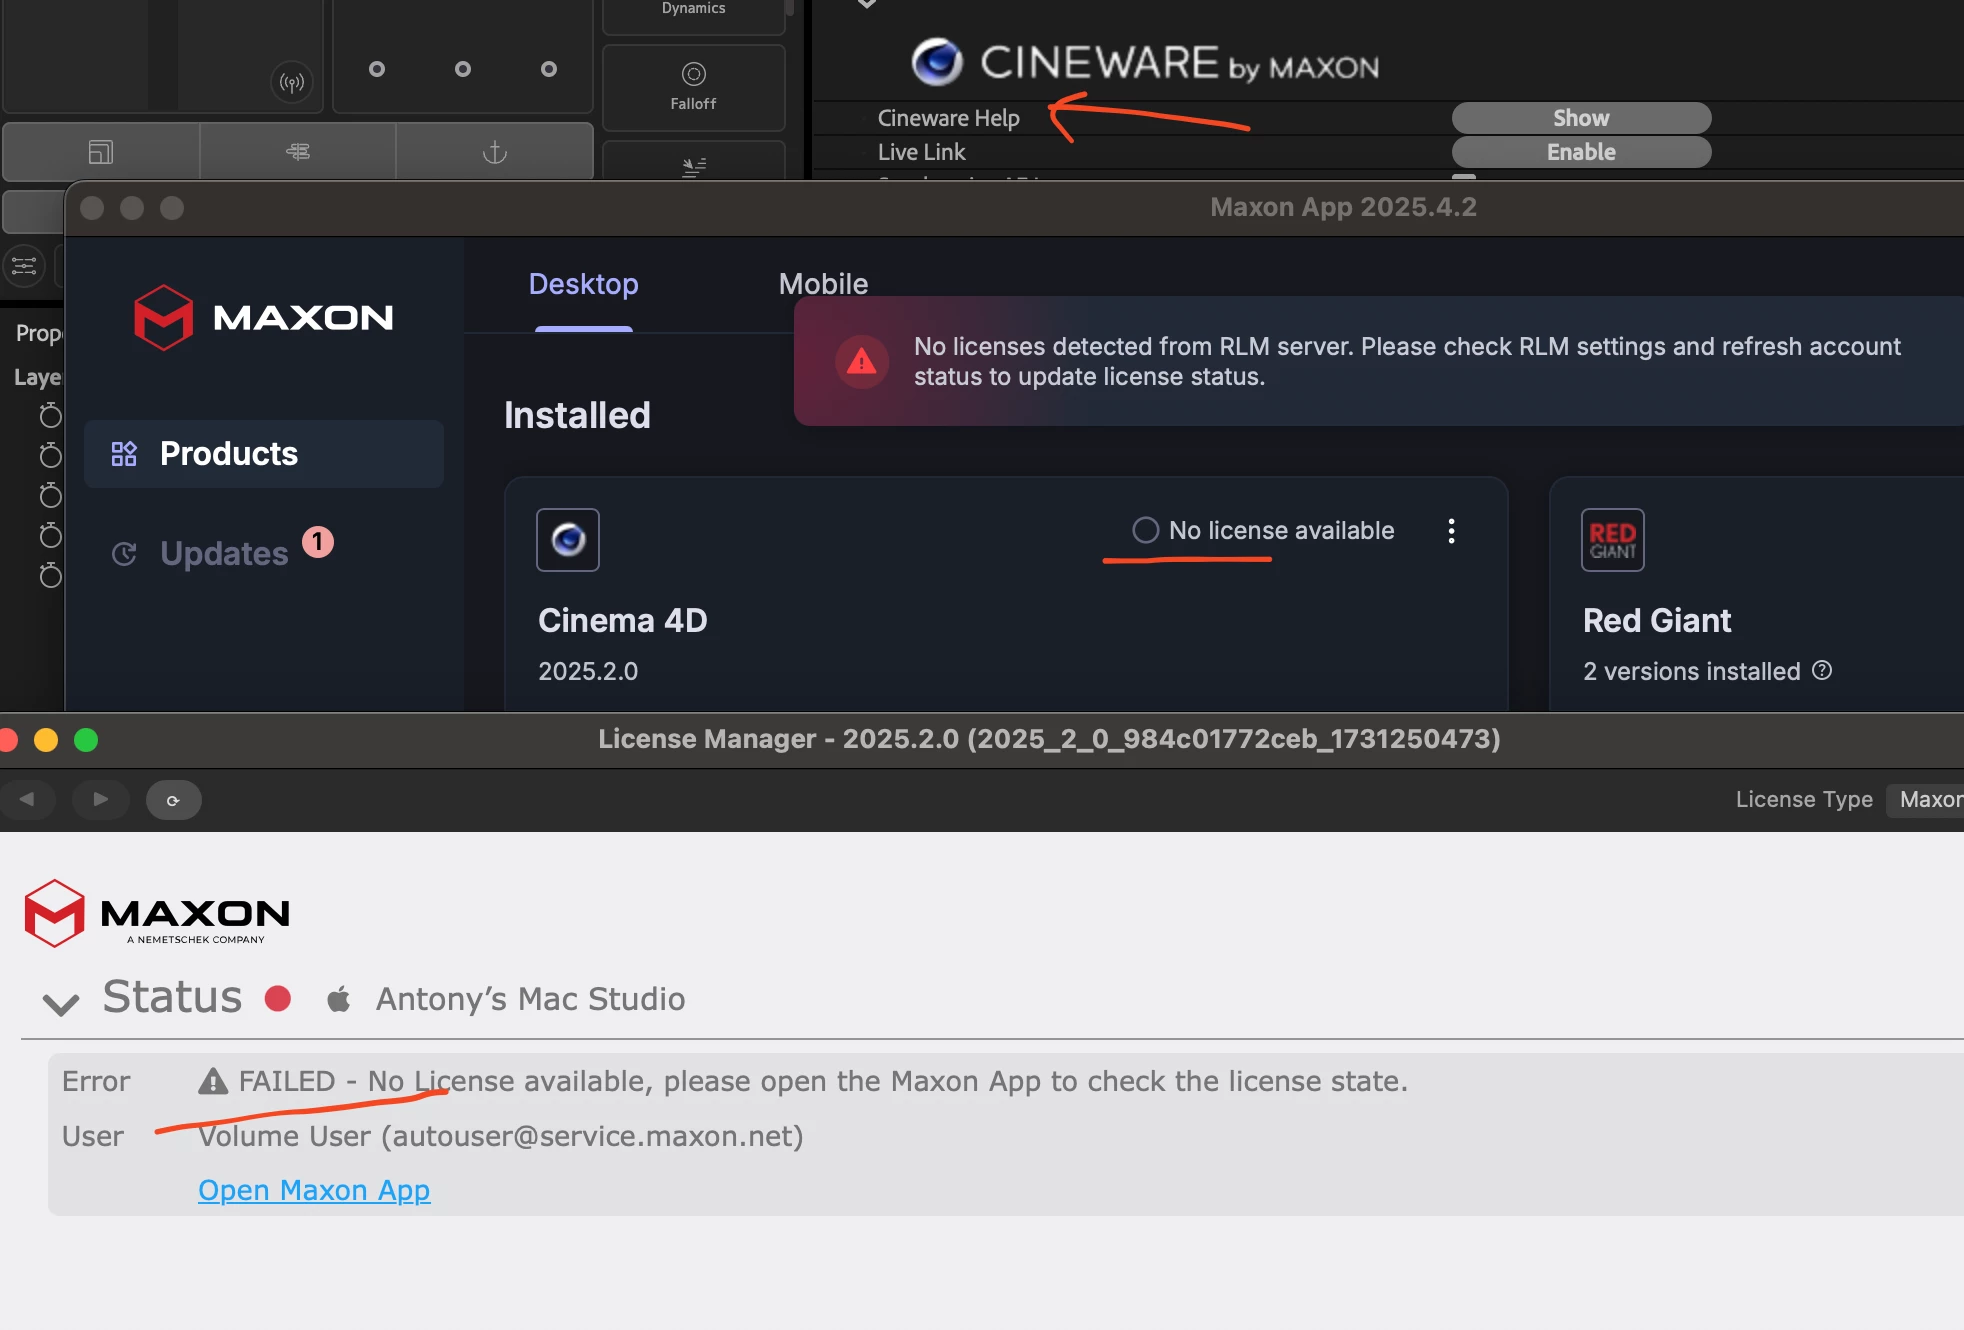Viewport: 1964px width, 1330px height.
Task: Open the Updates sidebar section
Action: click(x=224, y=553)
